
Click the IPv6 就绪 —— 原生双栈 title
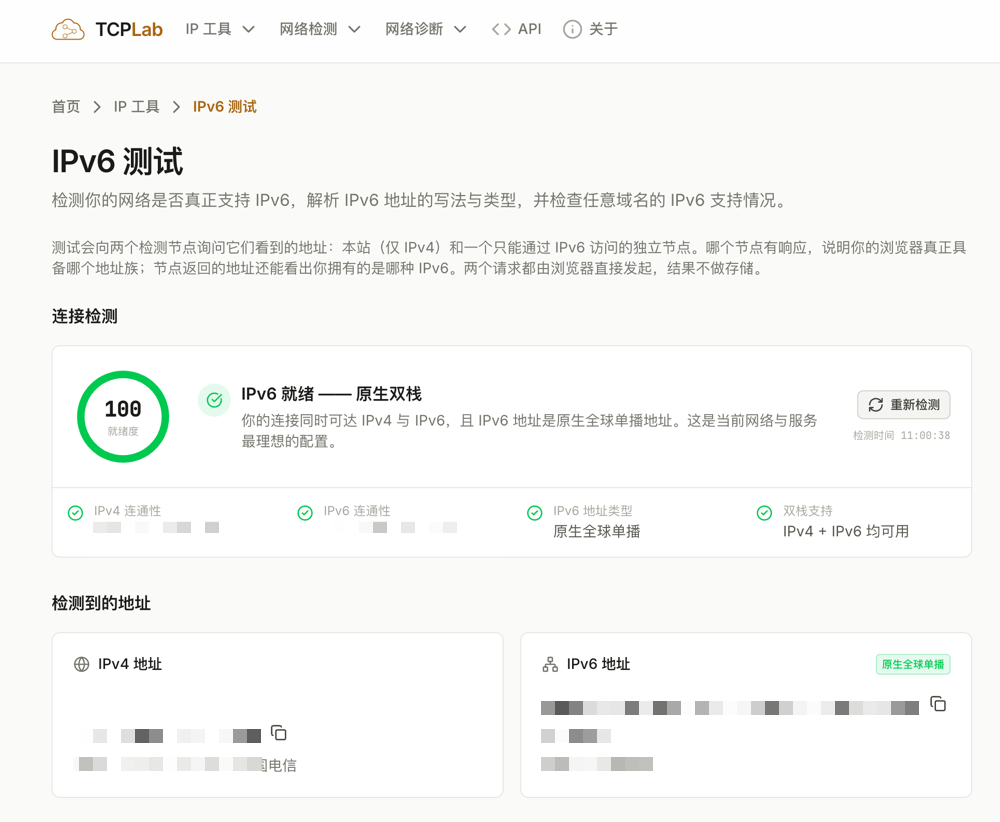[x=332, y=394]
